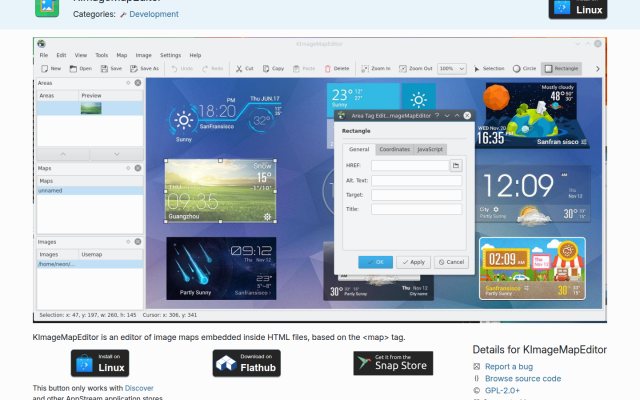Click the Get it from Snap Store badge
Image resolution: width=640 pixels, height=400 pixels.
point(393,363)
